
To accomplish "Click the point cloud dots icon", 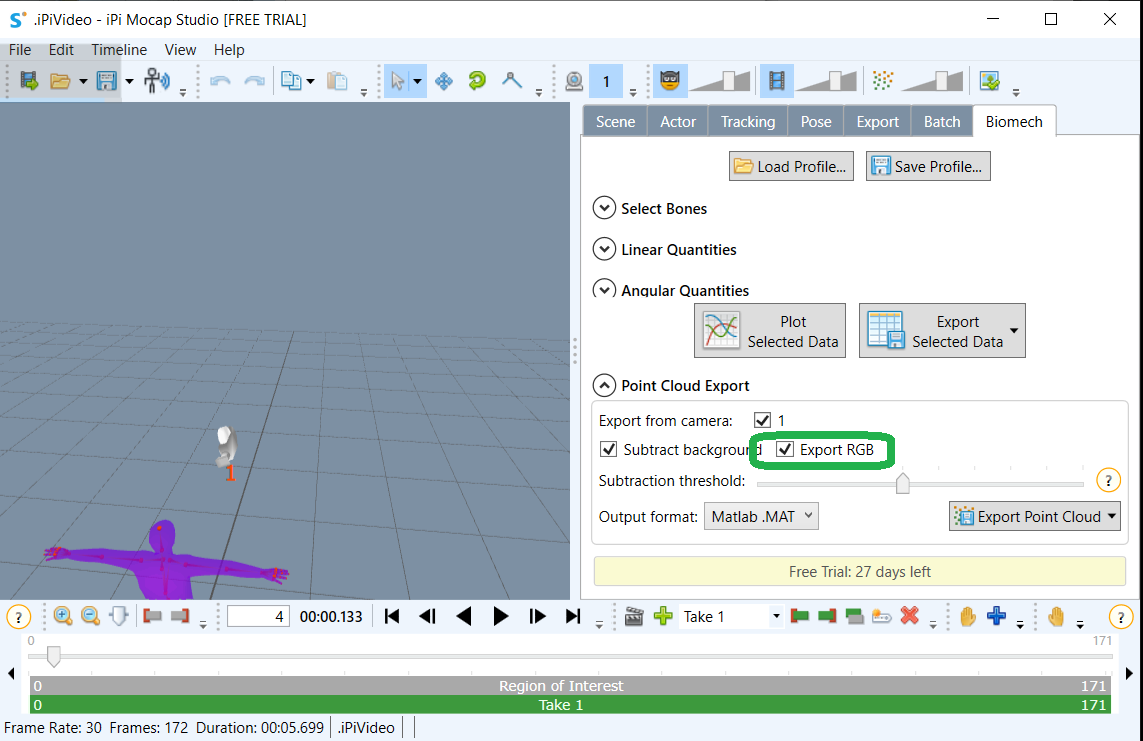I will click(x=883, y=80).
